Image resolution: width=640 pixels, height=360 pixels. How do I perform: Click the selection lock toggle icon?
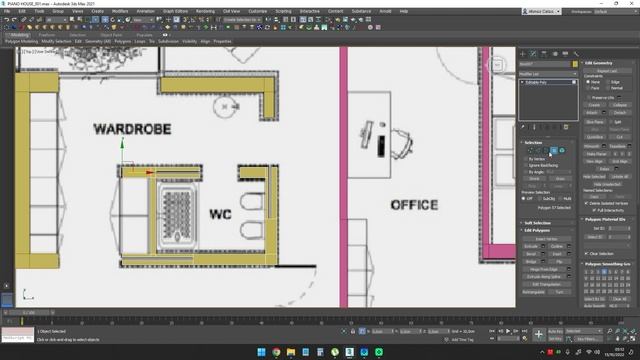pyautogui.click(x=353, y=331)
